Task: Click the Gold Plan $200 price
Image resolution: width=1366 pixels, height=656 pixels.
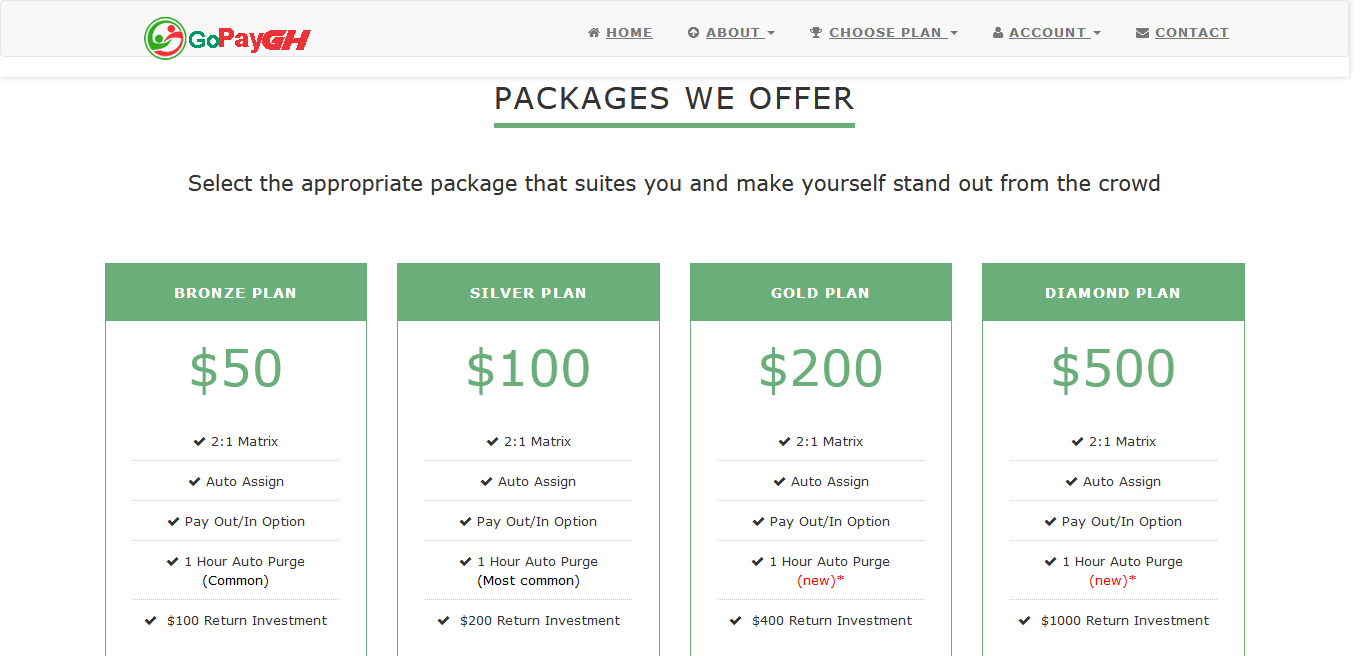Action: (x=821, y=368)
